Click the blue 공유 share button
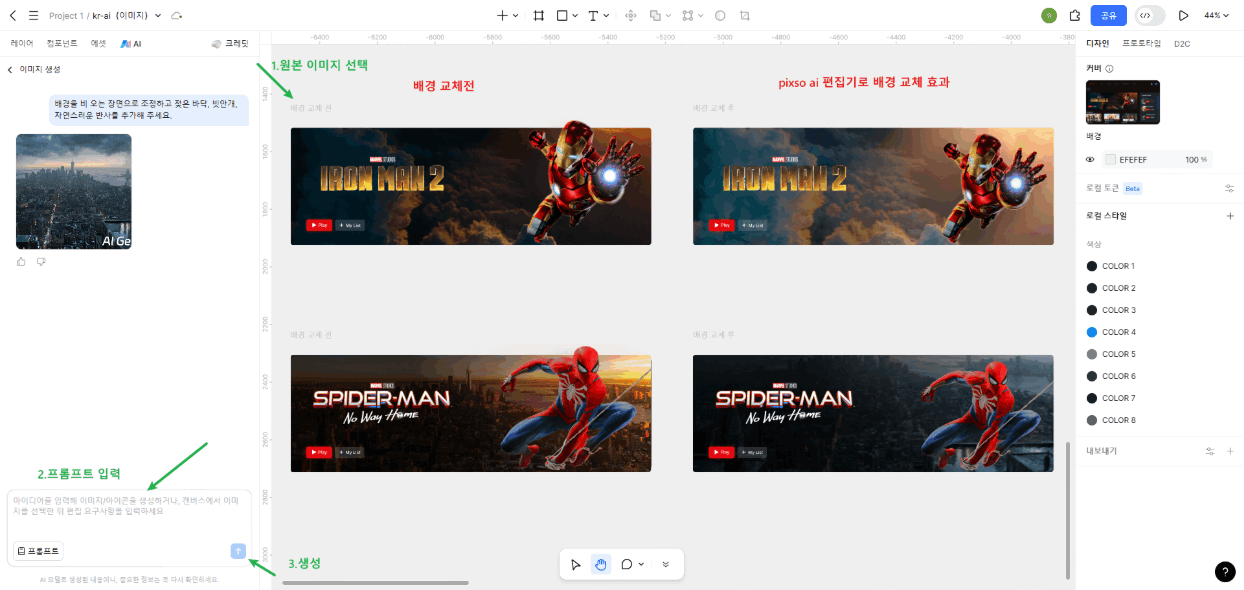The height and width of the screenshot is (590, 1244). tap(1109, 16)
